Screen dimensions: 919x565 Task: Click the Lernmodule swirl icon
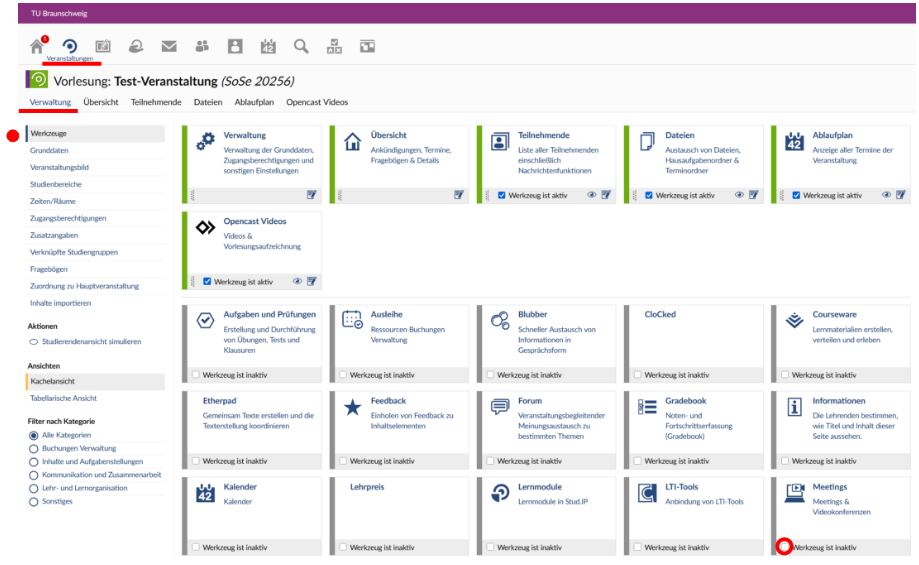pyautogui.click(x=500, y=493)
